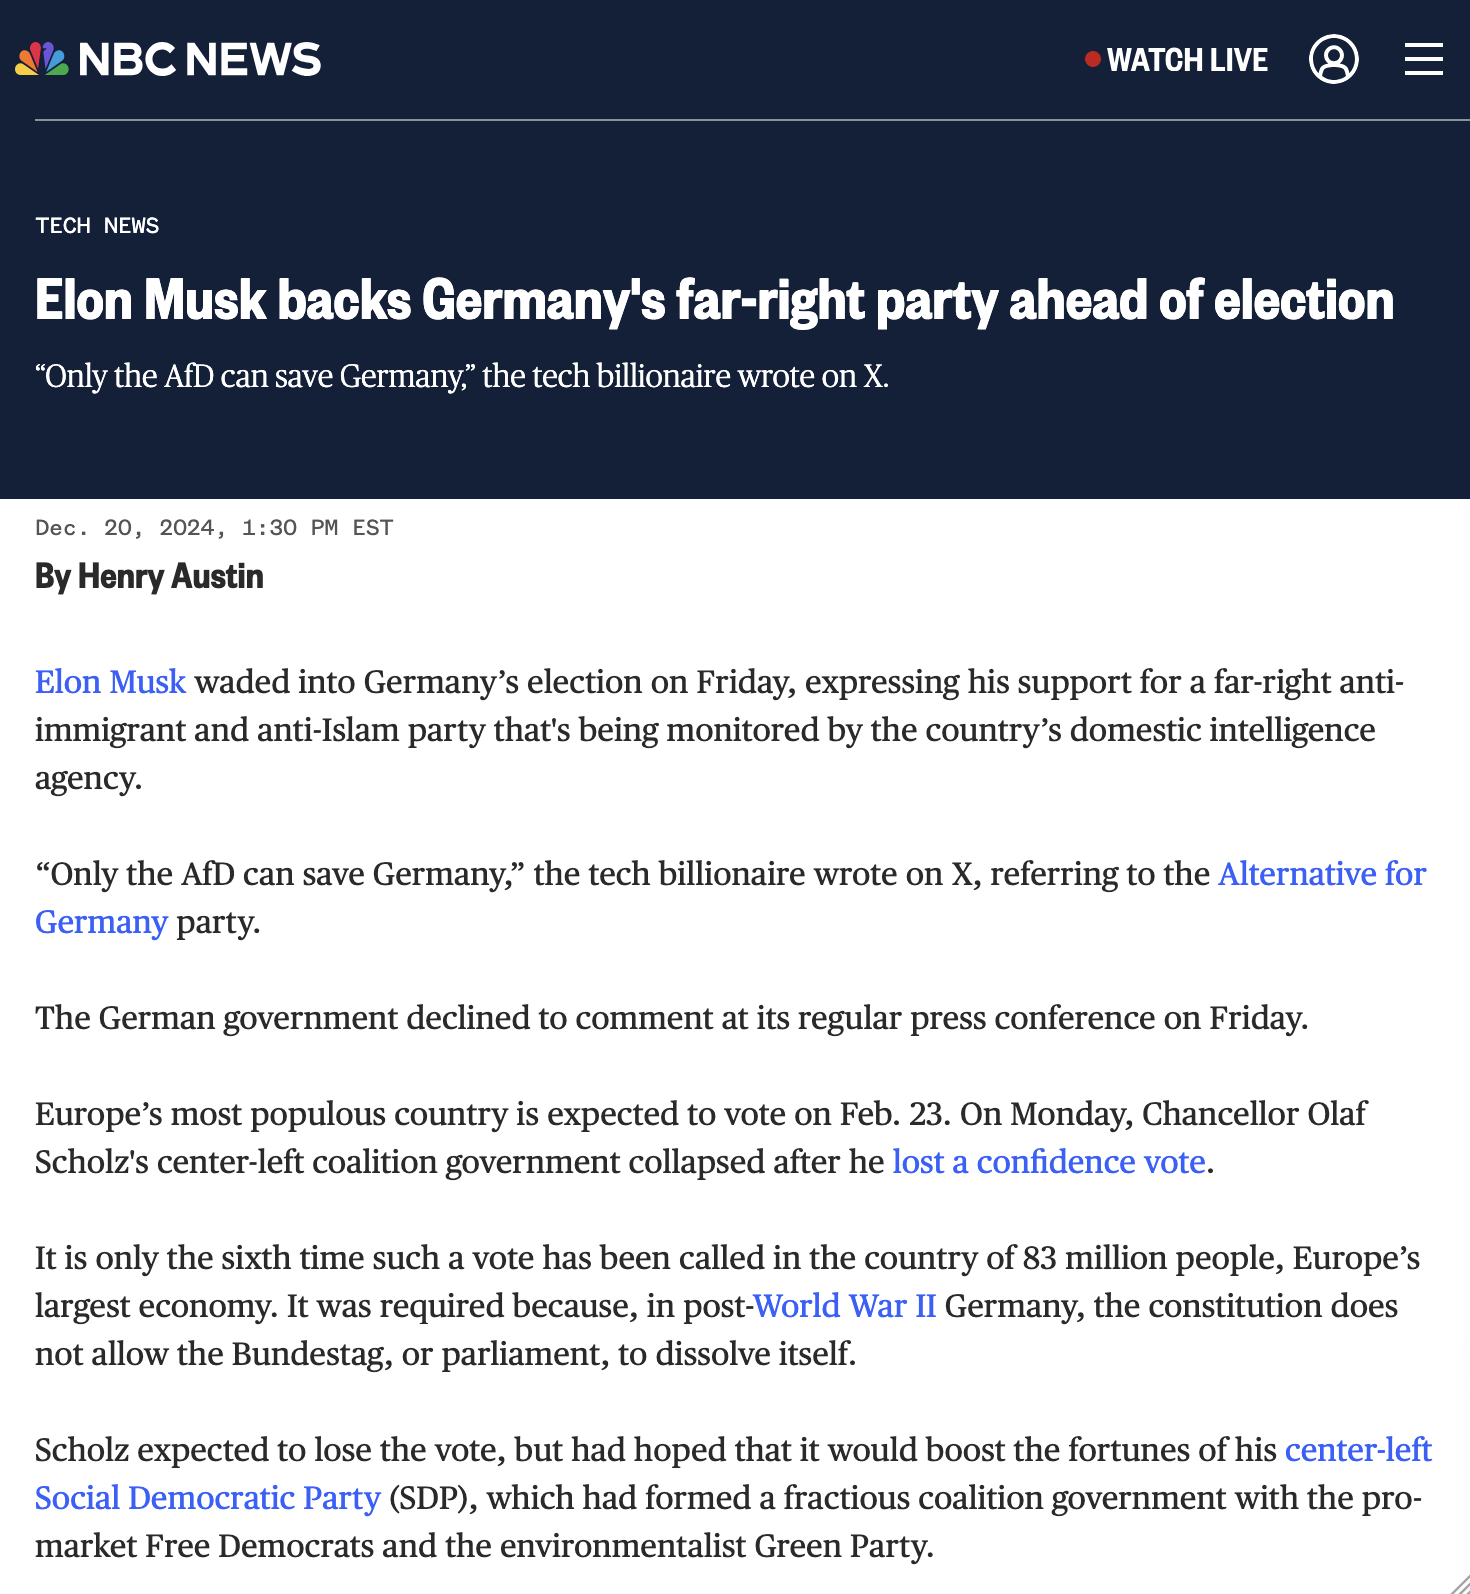Click the NBC News wordmark text
This screenshot has height=1594, width=1470.
(x=200, y=59)
